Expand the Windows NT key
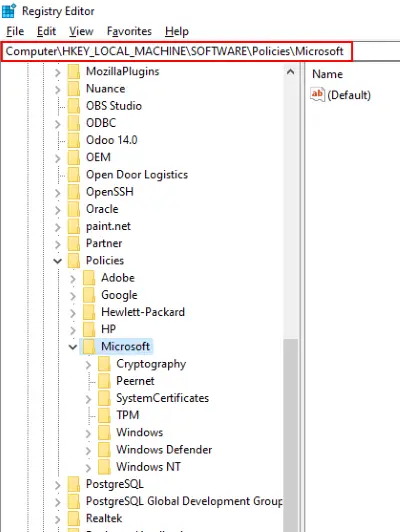The image size is (400, 532). click(x=88, y=468)
